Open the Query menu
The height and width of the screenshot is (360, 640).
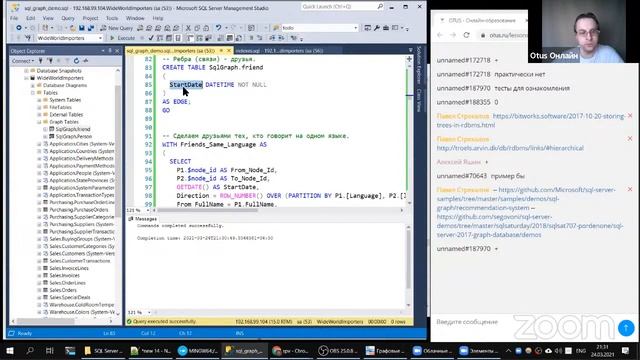click(68, 18)
